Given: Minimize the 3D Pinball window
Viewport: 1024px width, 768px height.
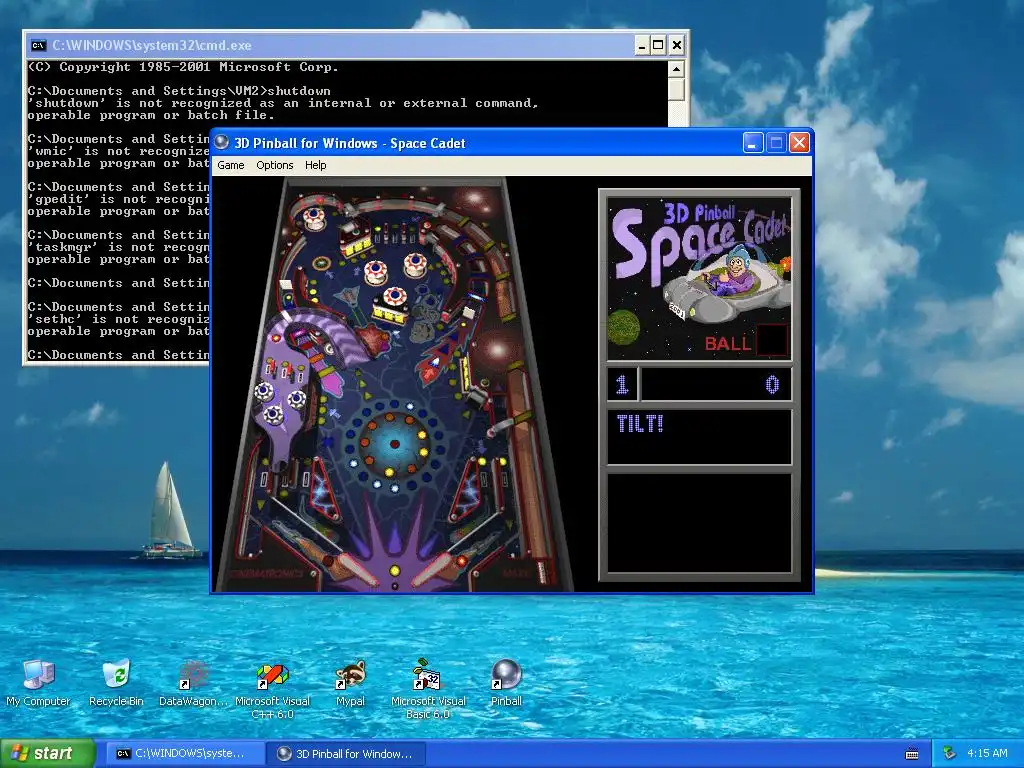Looking at the screenshot, I should pyautogui.click(x=753, y=142).
